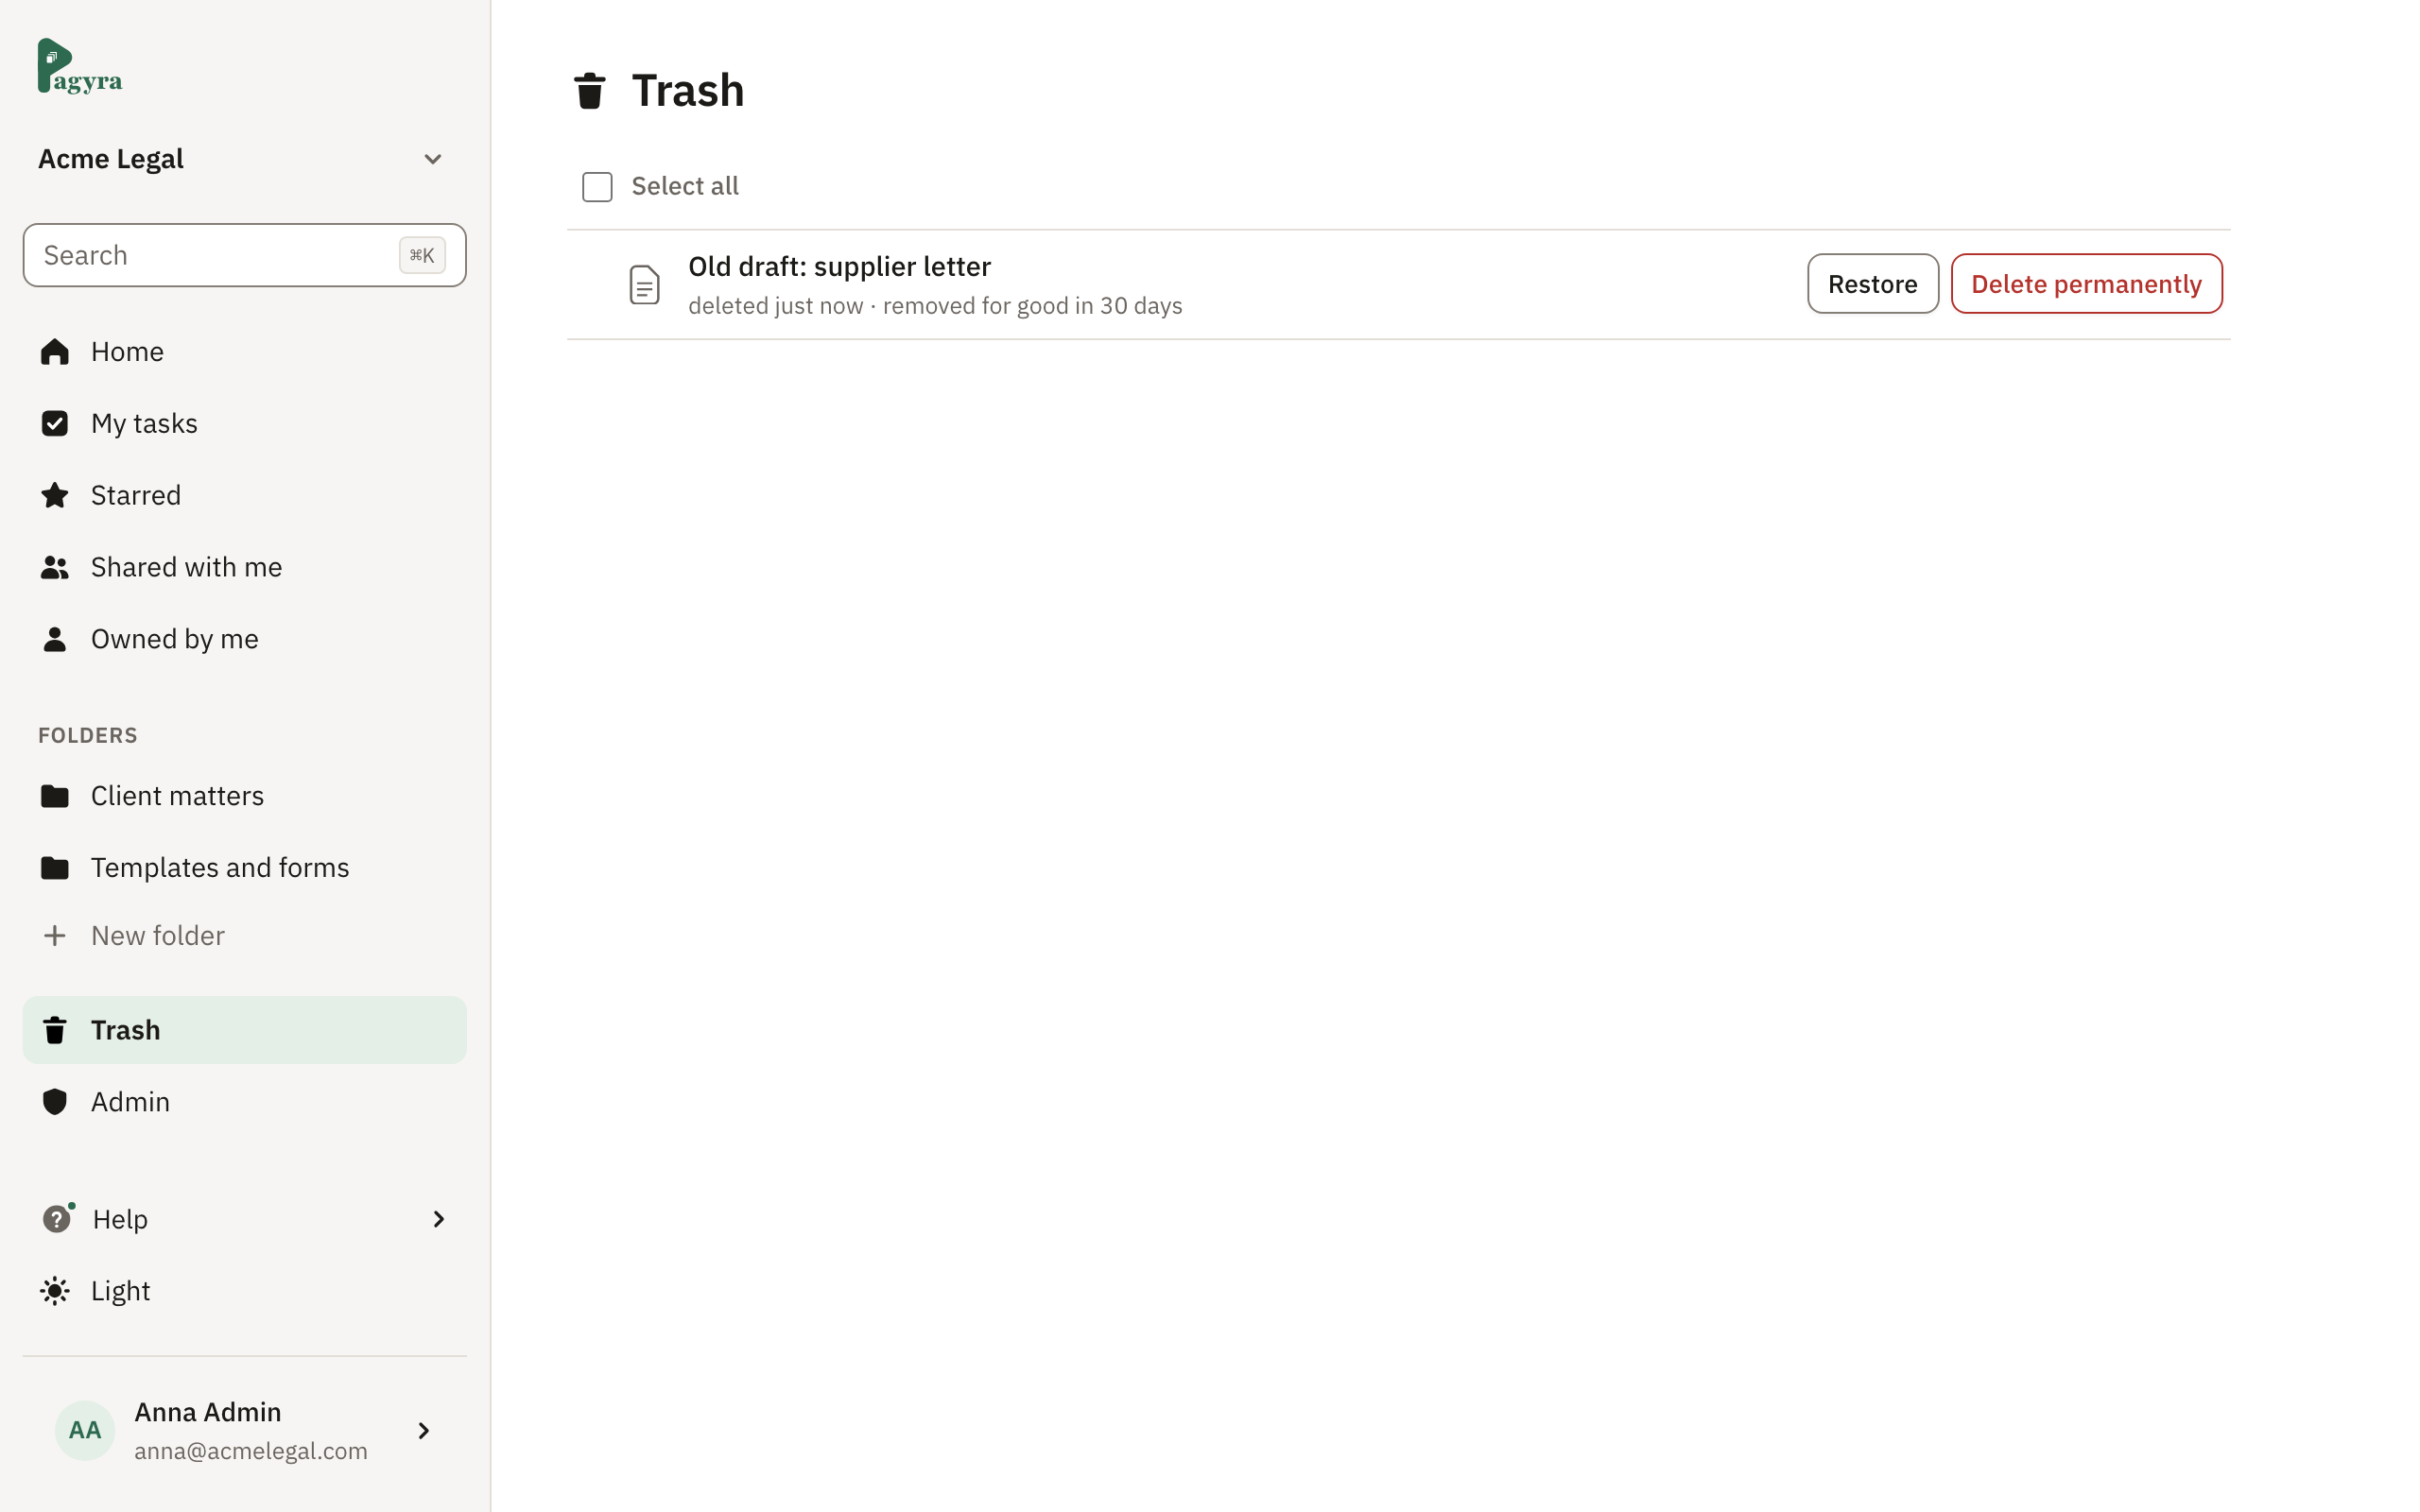Click the deleted just now status text
2420x1512 pixels.
[775, 306]
